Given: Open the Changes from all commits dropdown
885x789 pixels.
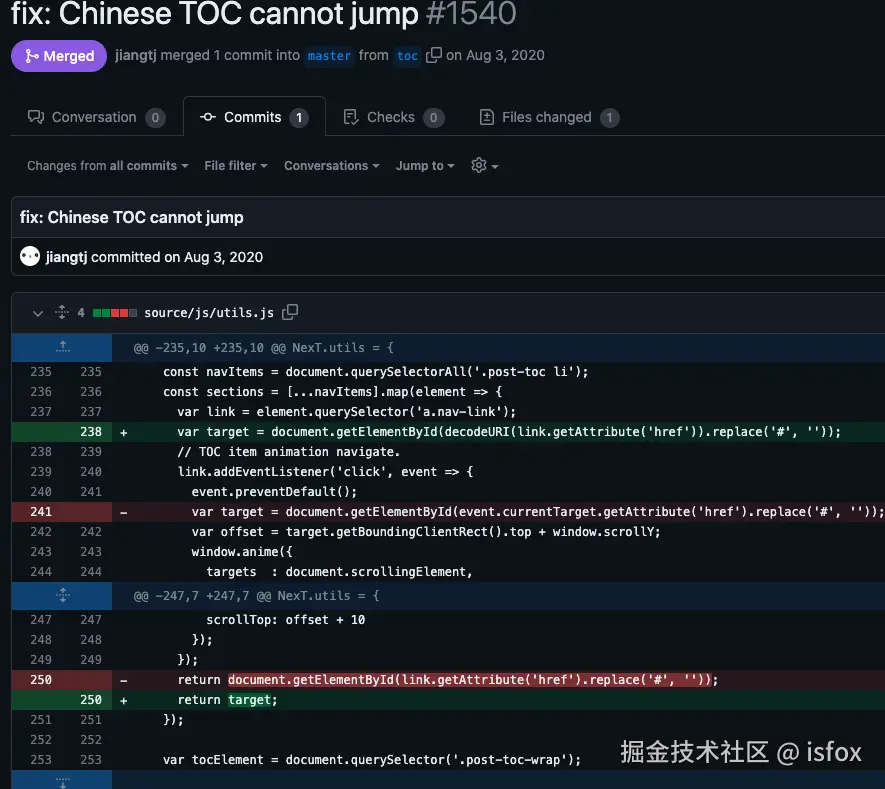Looking at the screenshot, I should point(105,166).
